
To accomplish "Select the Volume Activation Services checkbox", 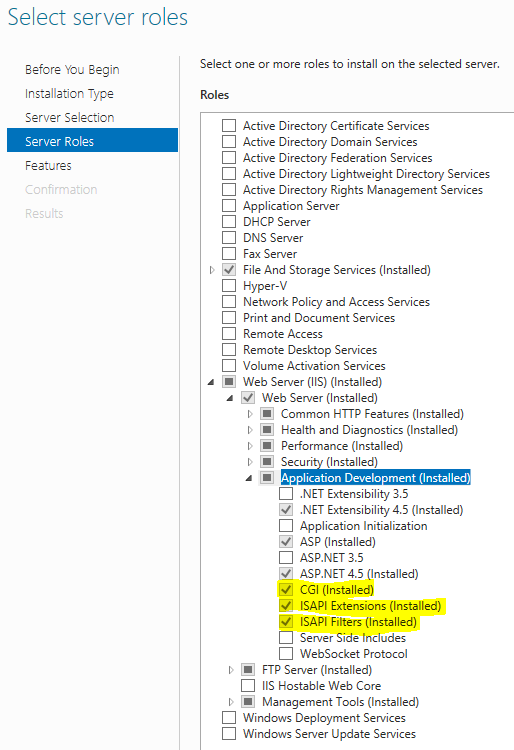I will pos(229,366).
